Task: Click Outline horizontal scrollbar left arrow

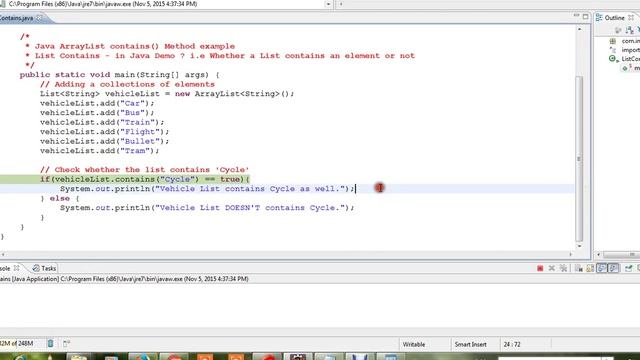Action: pos(598,254)
